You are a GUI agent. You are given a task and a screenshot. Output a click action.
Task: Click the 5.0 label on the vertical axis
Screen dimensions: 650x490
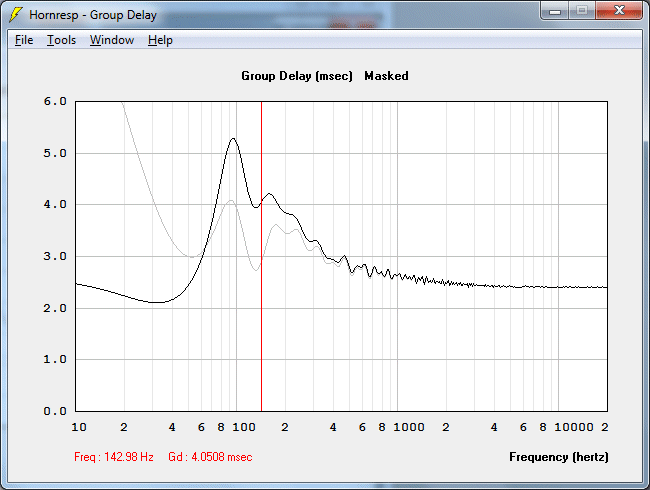pyautogui.click(x=55, y=153)
